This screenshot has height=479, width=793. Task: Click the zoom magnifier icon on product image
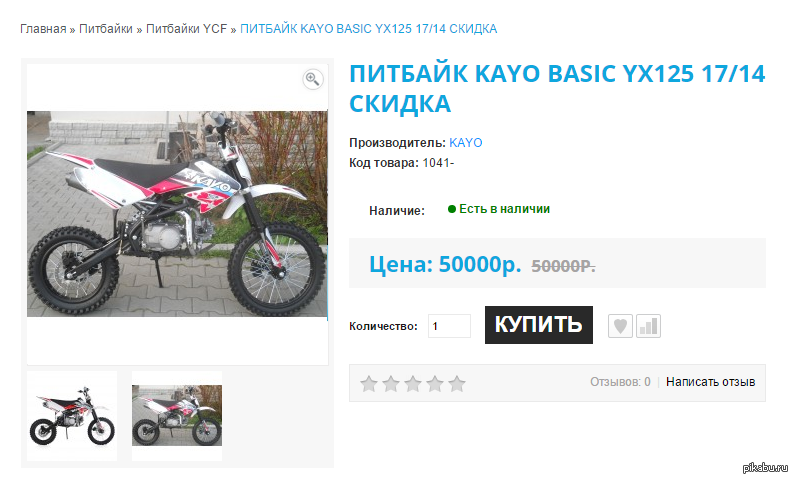(313, 79)
